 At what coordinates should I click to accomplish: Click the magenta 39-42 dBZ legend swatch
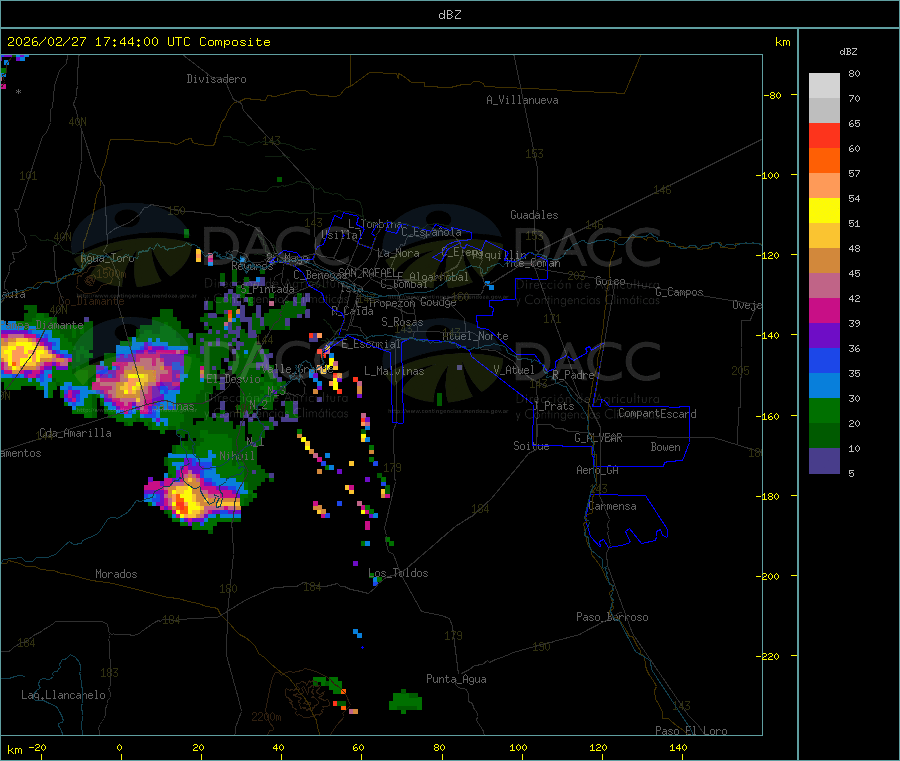click(x=824, y=310)
